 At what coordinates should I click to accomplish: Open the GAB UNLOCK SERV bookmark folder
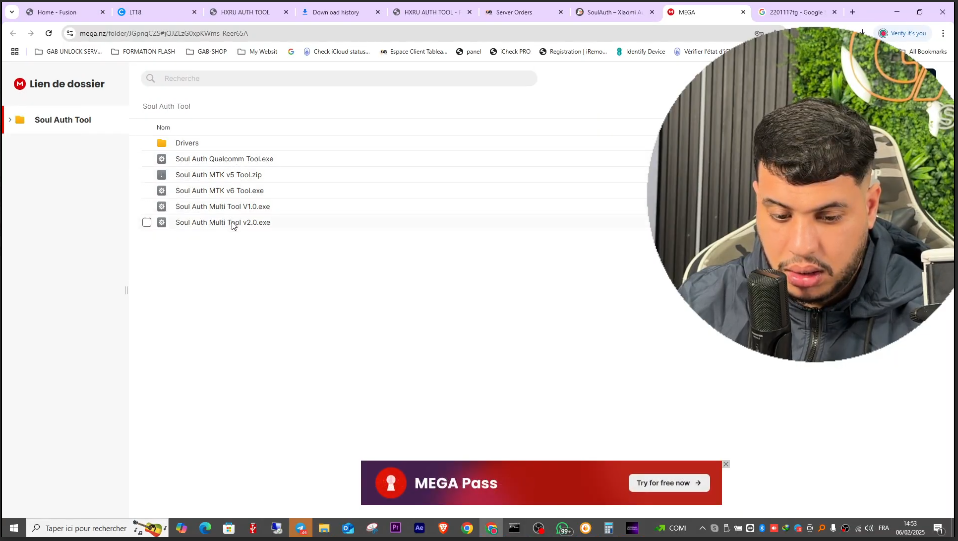point(67,52)
